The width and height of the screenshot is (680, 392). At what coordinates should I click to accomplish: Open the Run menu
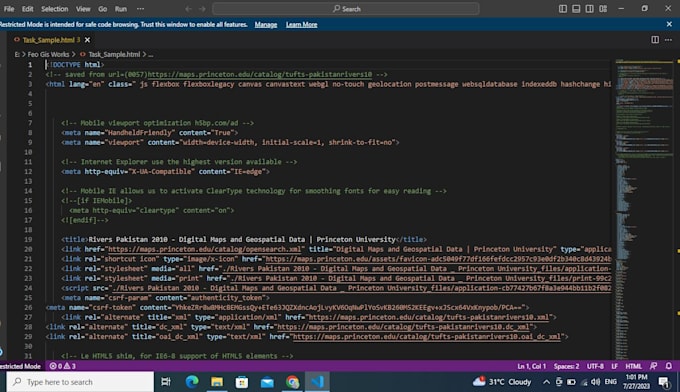[121, 9]
